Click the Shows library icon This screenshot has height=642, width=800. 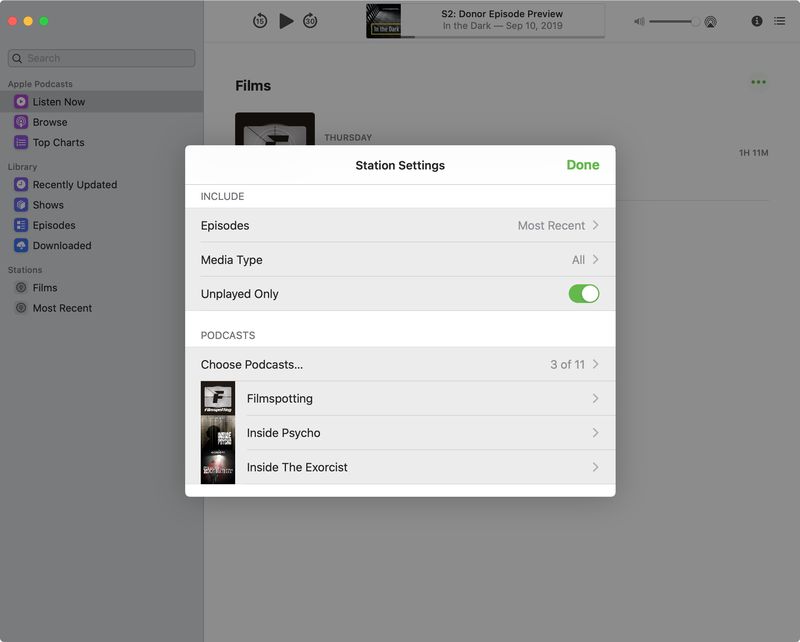coord(21,205)
